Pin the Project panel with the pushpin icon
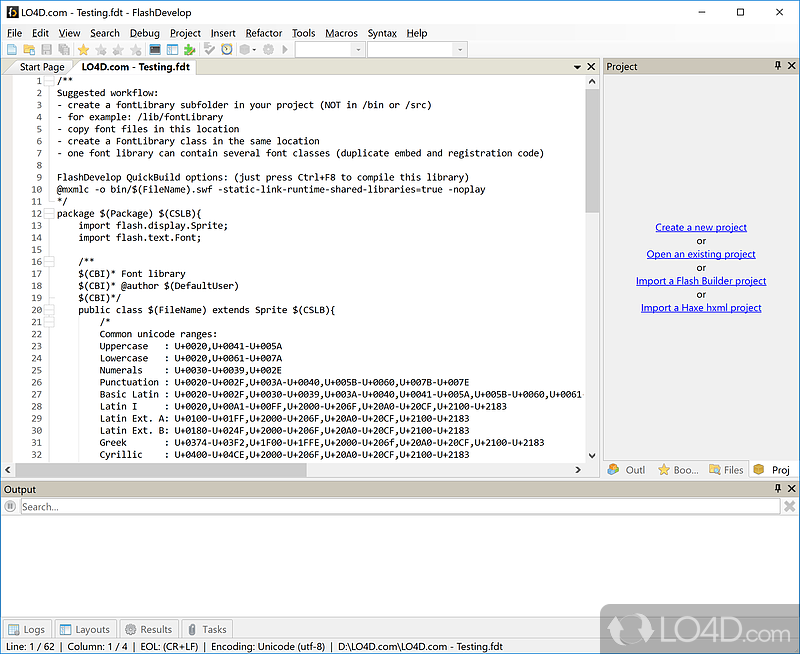The height and width of the screenshot is (654, 800). (x=778, y=66)
